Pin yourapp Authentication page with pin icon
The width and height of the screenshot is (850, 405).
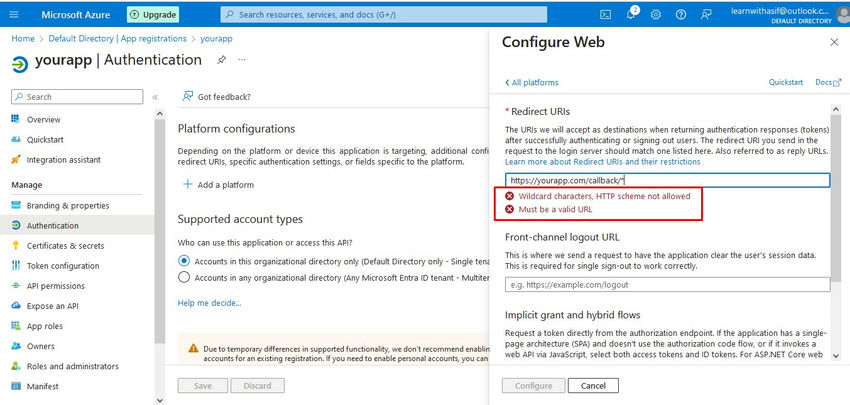click(221, 60)
